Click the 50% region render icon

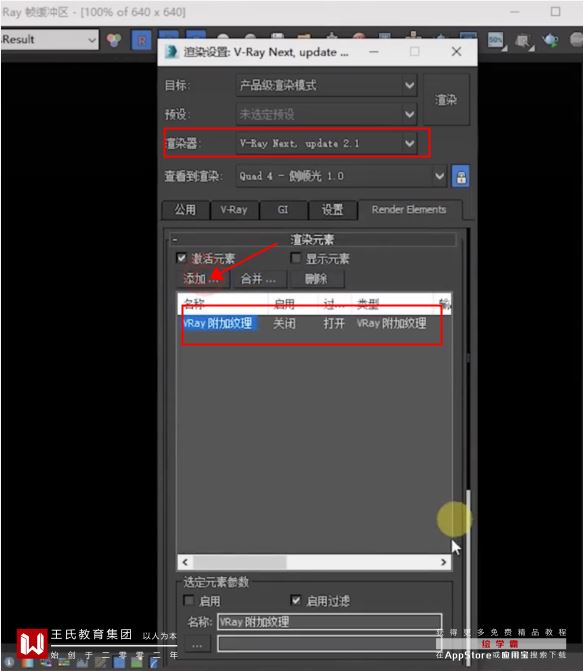click(497, 42)
